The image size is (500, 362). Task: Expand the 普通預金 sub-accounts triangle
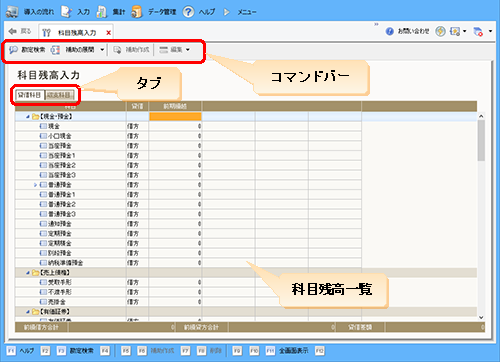pos(35,185)
